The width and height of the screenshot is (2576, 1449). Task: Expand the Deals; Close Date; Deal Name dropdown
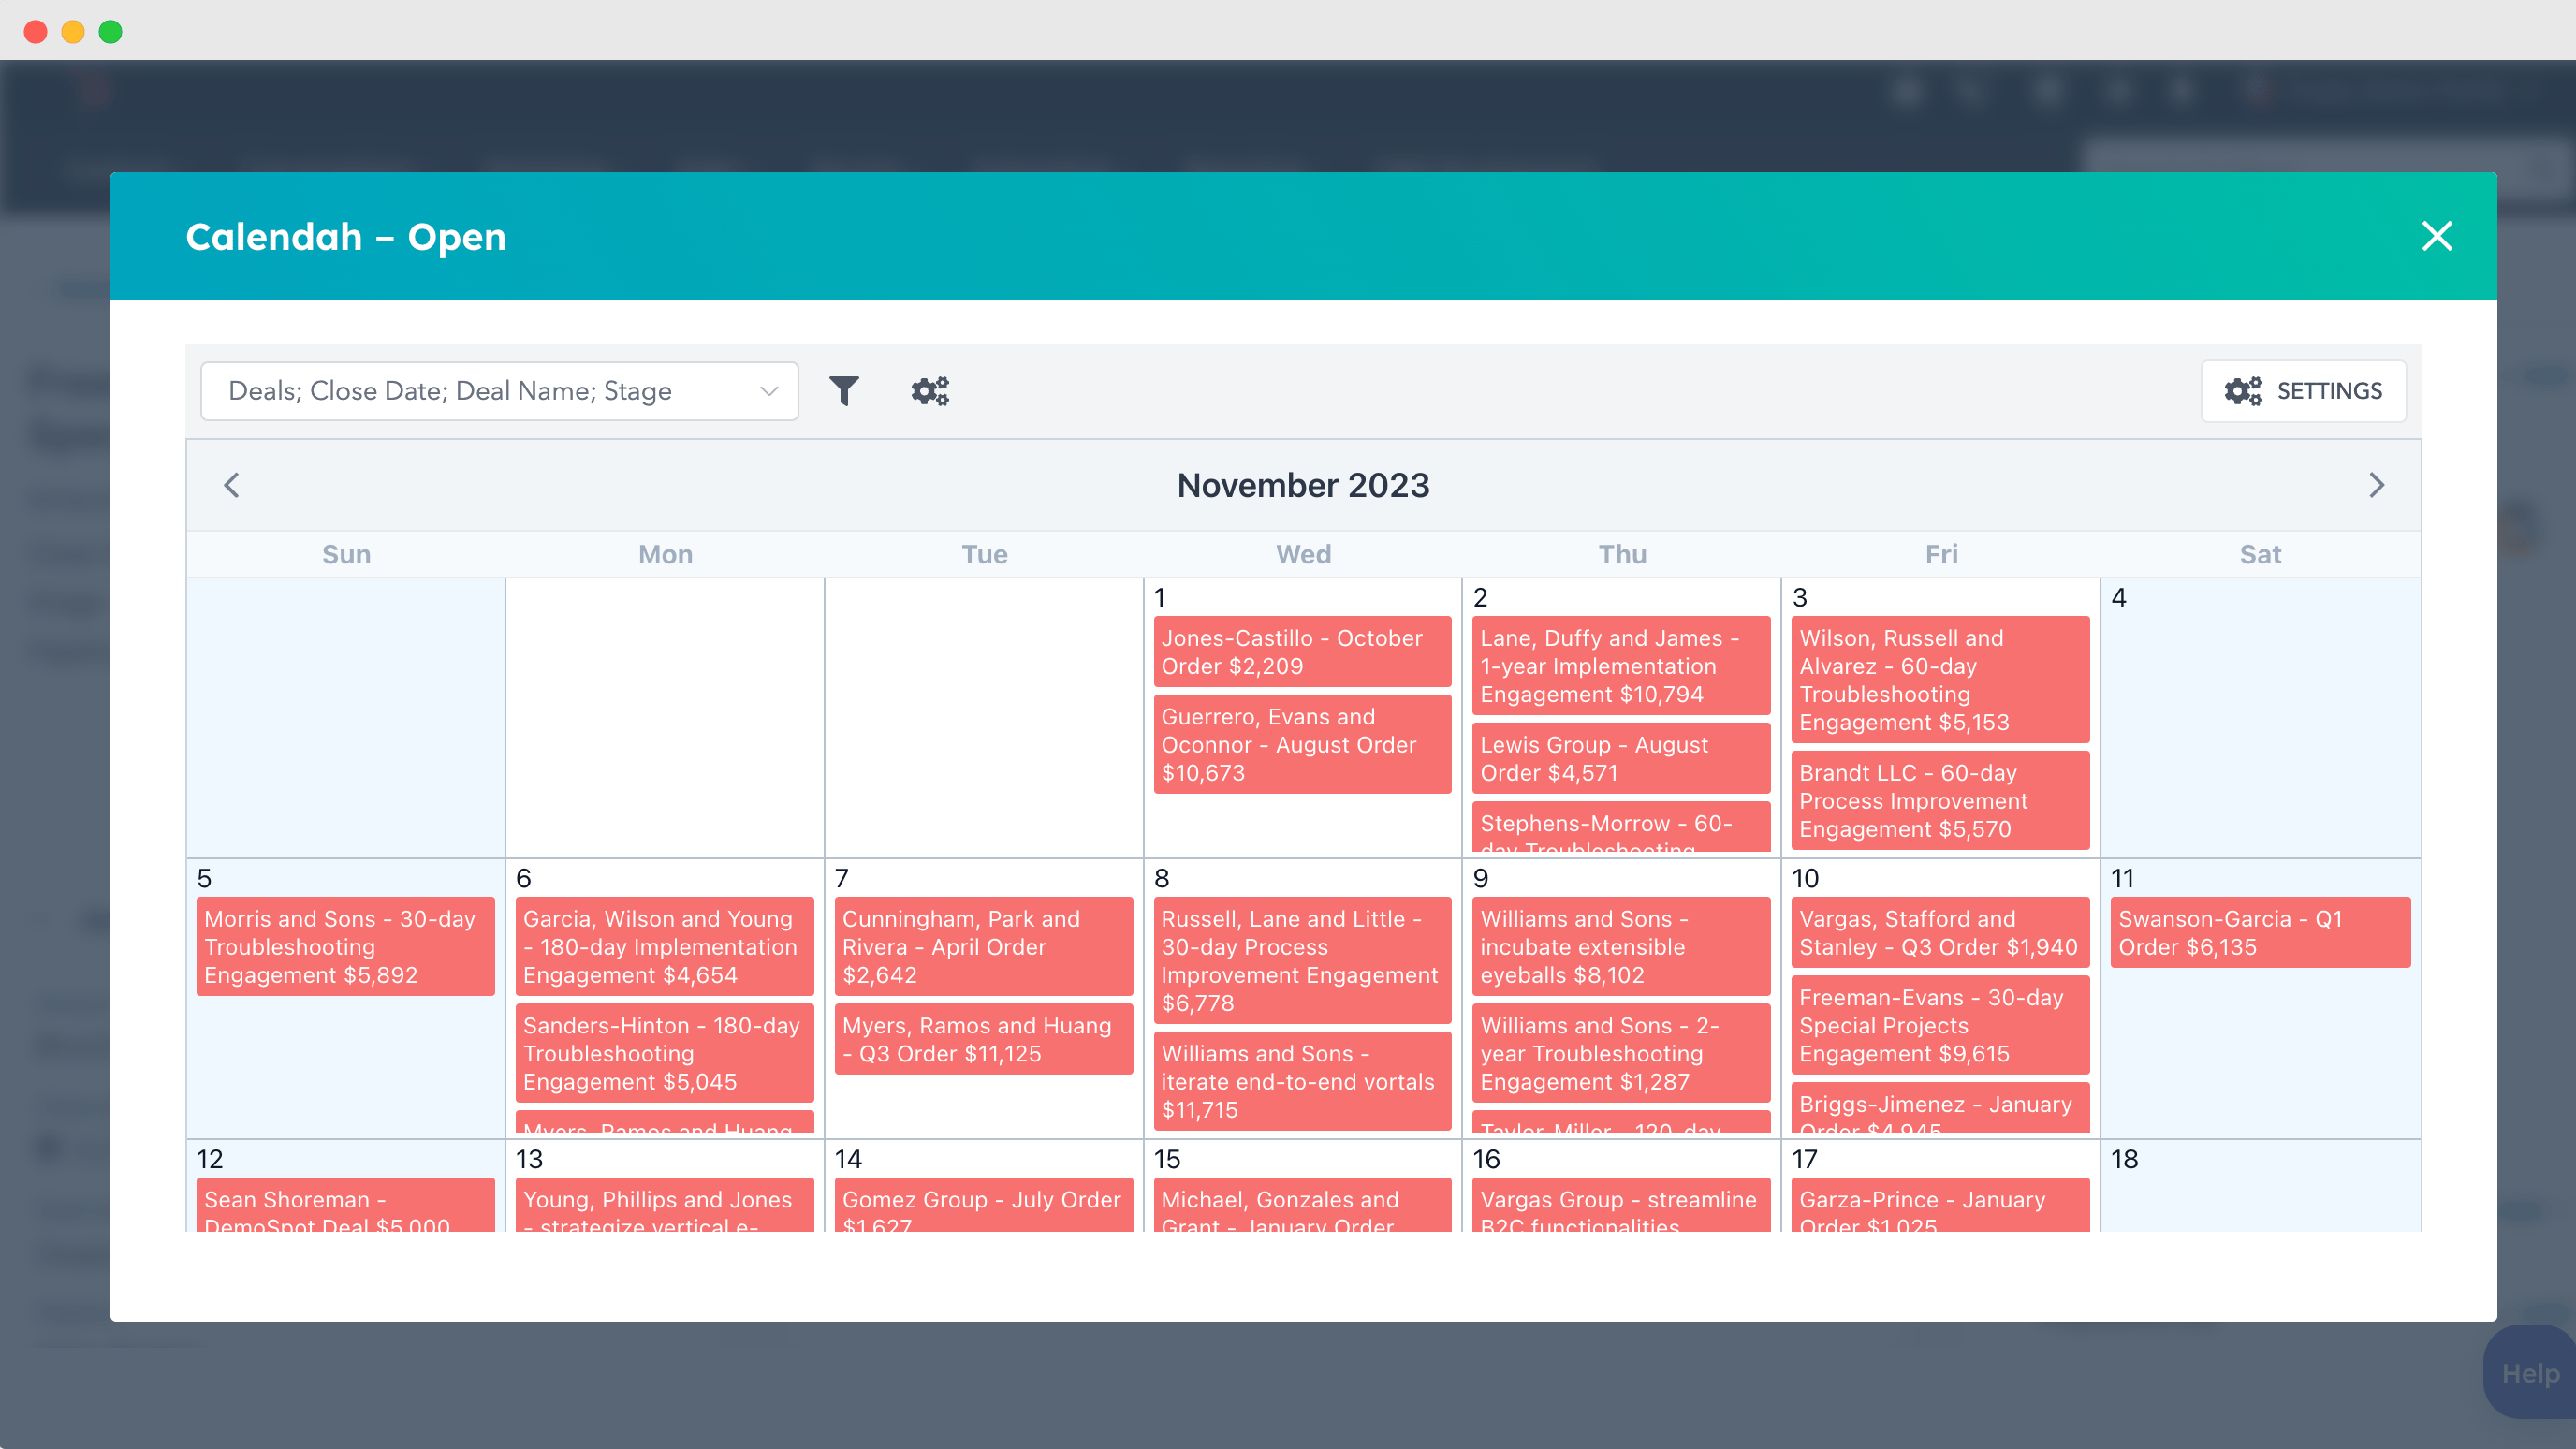(499, 391)
